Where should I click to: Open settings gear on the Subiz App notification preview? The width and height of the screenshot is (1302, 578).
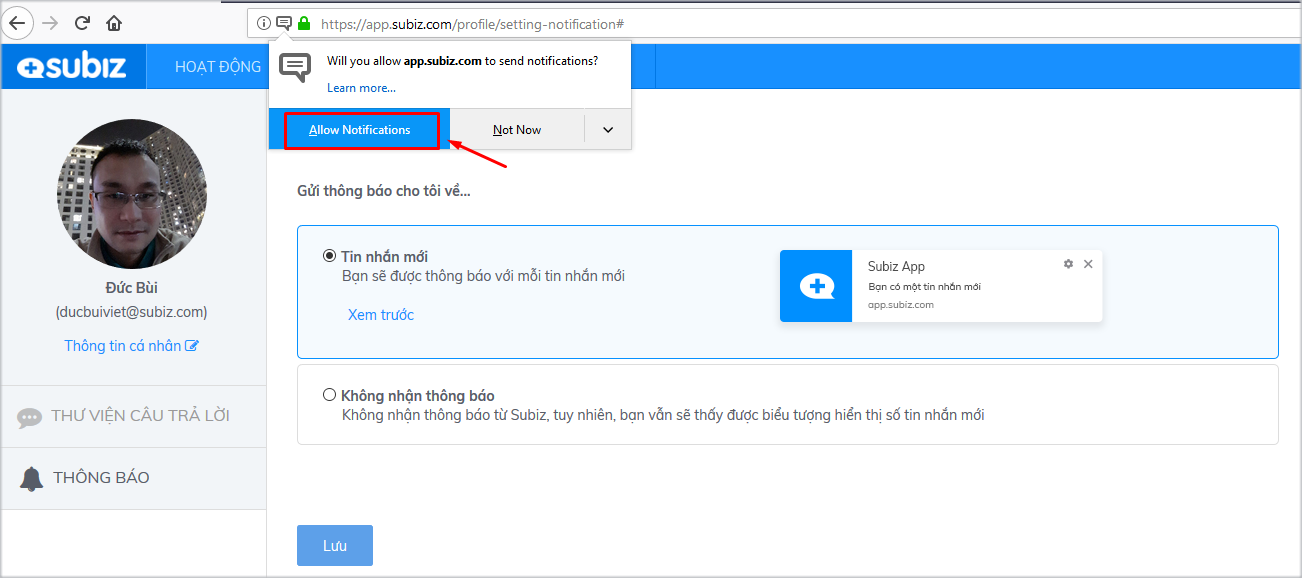click(x=1068, y=264)
